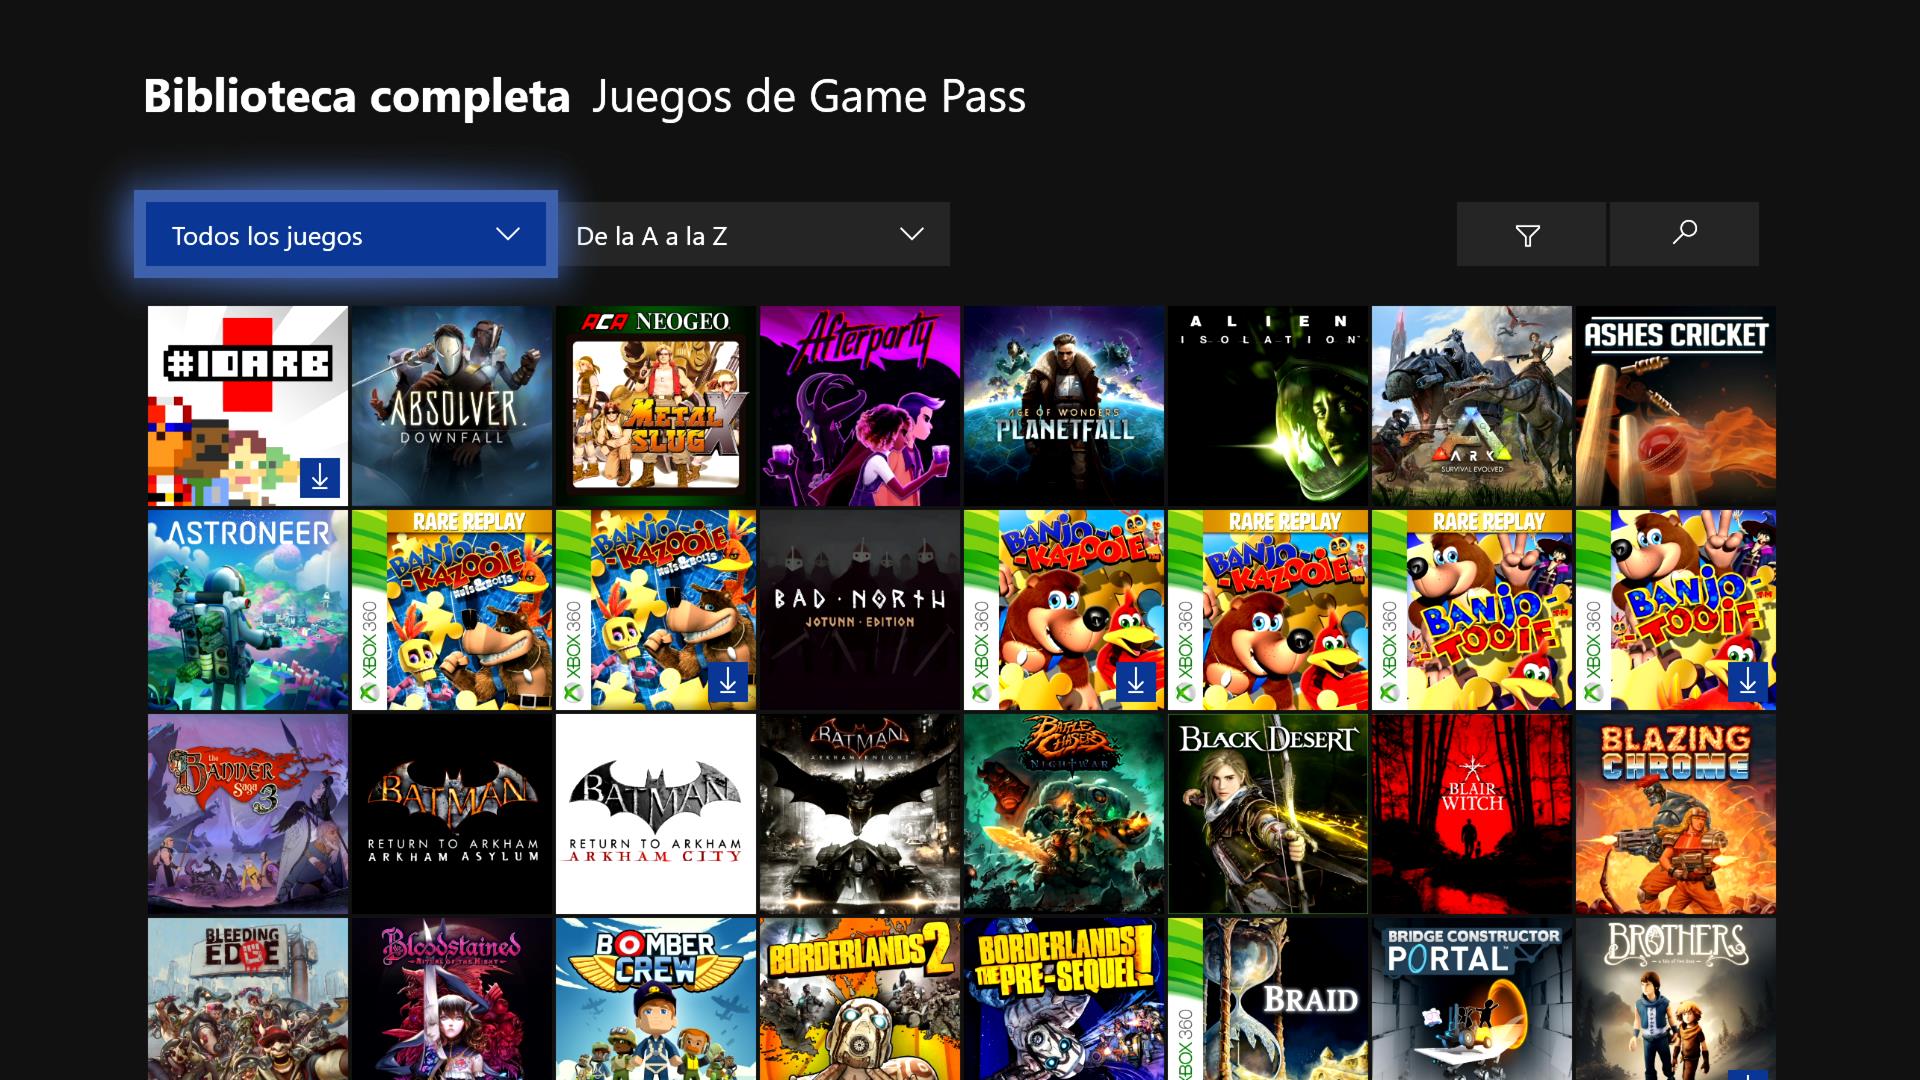Click chevron arrow of sort order selector
Viewport: 1920px width, 1080px height.
pos(911,234)
